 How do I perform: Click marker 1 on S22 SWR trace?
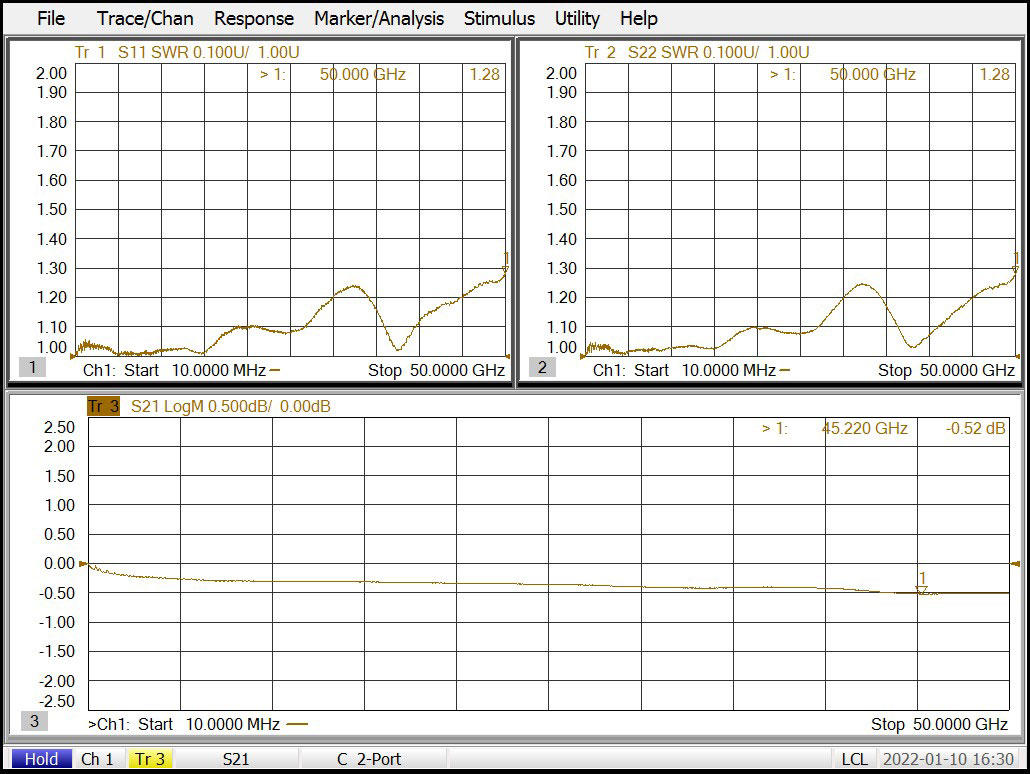pyautogui.click(x=1015, y=269)
